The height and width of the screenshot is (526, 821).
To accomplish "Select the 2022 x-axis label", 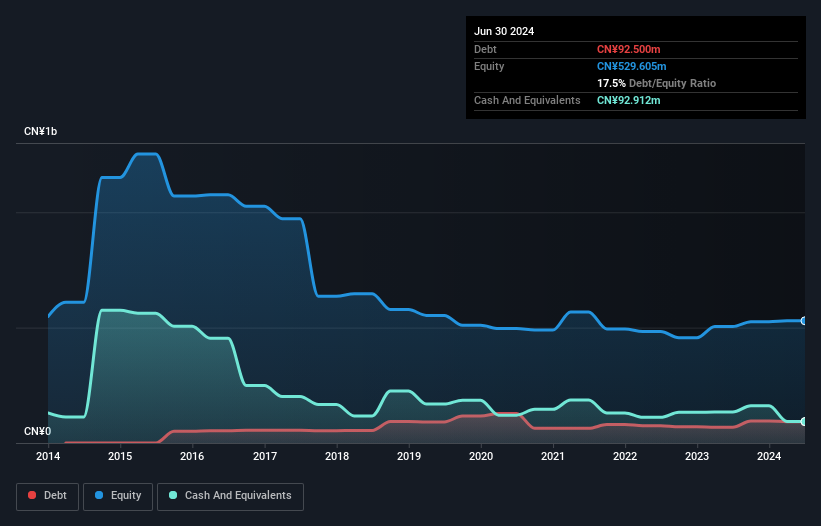I will (x=625, y=456).
